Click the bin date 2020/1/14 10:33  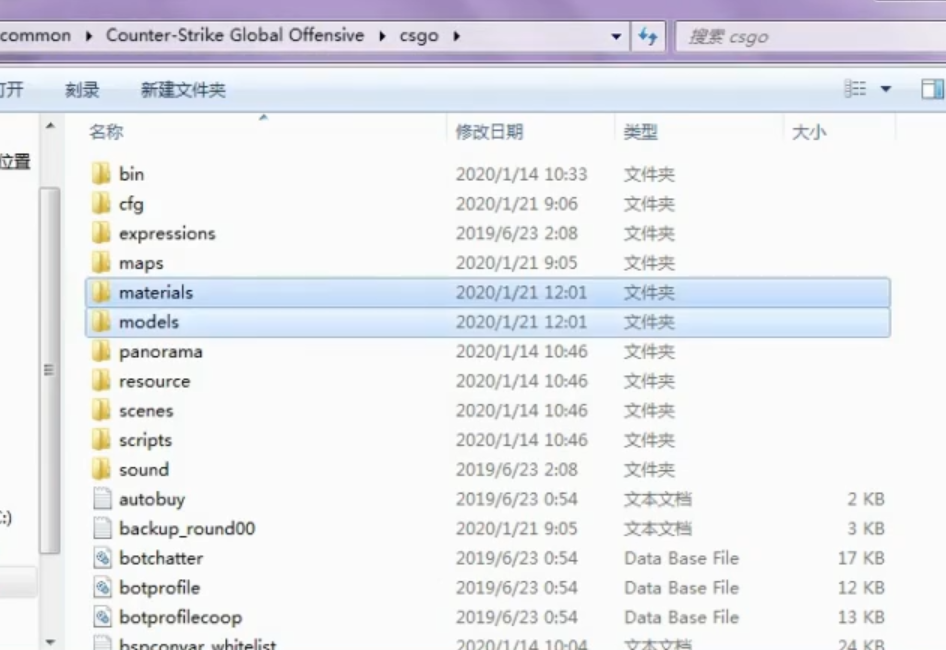pyautogui.click(x=521, y=174)
